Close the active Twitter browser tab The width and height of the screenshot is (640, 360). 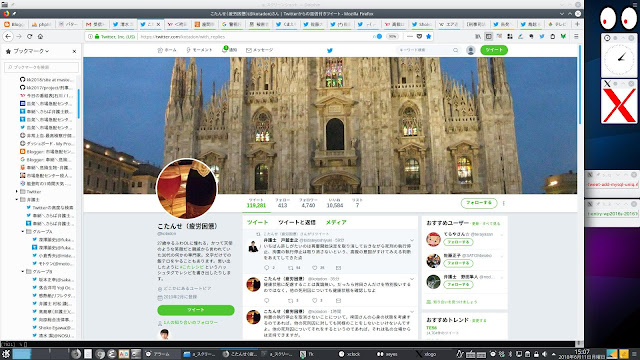tap(158, 24)
